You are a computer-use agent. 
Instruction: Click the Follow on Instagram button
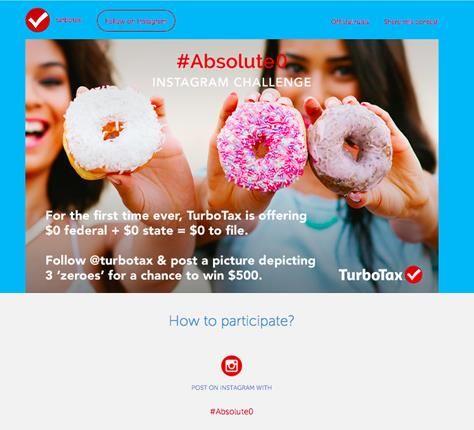[x=136, y=21]
